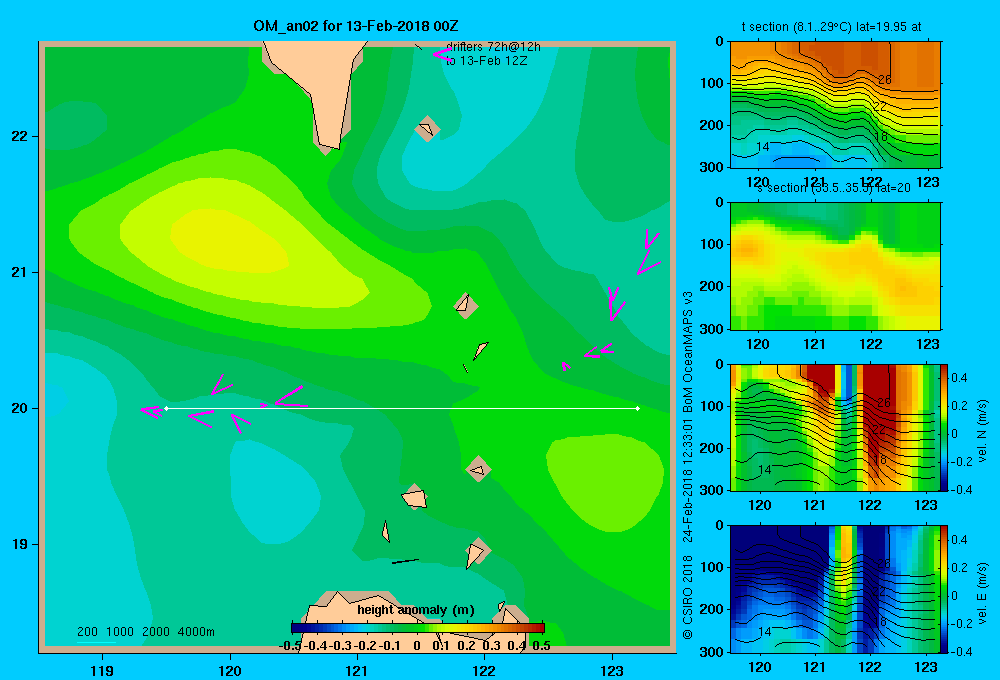This screenshot has width=1000, height=680.
Task: Click the title "OM_an02 for 13-Feb-2018 00Z"
Action: 355,26
